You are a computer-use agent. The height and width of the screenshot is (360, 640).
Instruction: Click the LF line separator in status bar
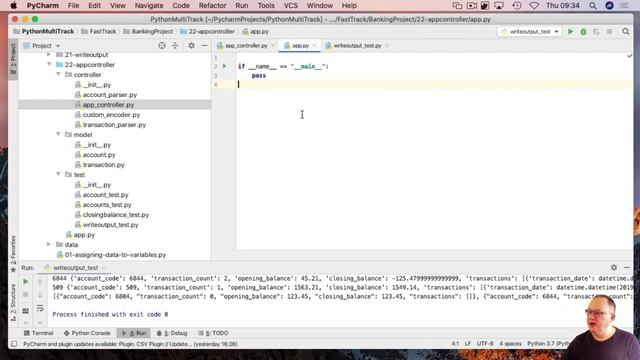pos(468,344)
